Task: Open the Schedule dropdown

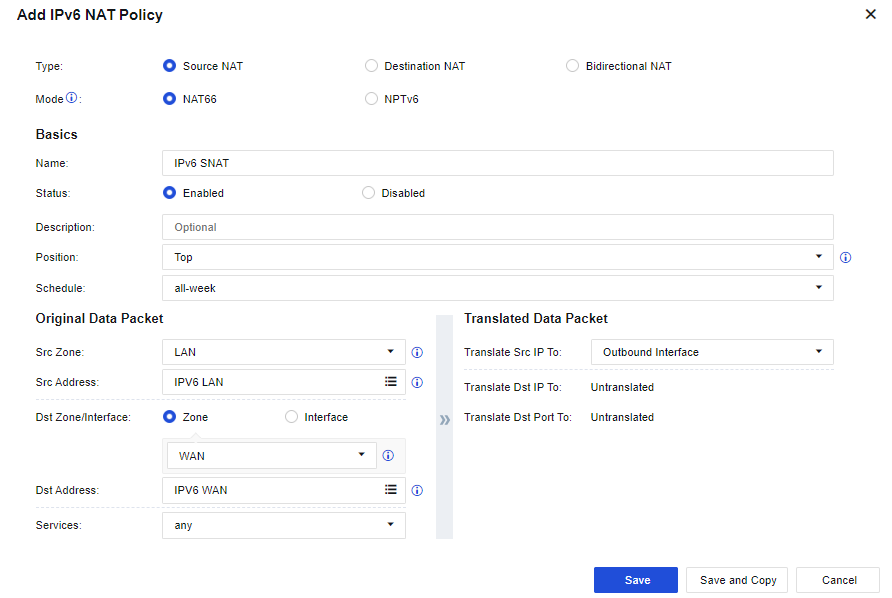Action: pyautogui.click(x=497, y=288)
